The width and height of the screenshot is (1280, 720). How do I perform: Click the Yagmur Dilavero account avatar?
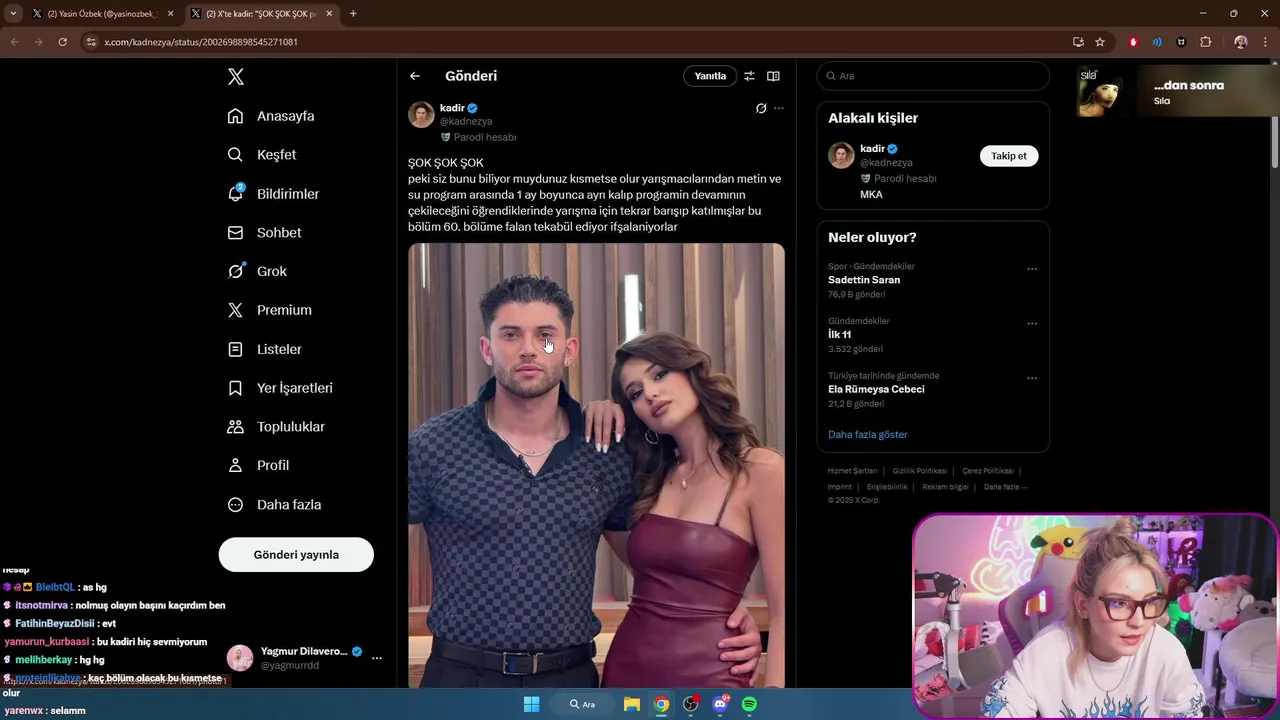[x=240, y=658]
